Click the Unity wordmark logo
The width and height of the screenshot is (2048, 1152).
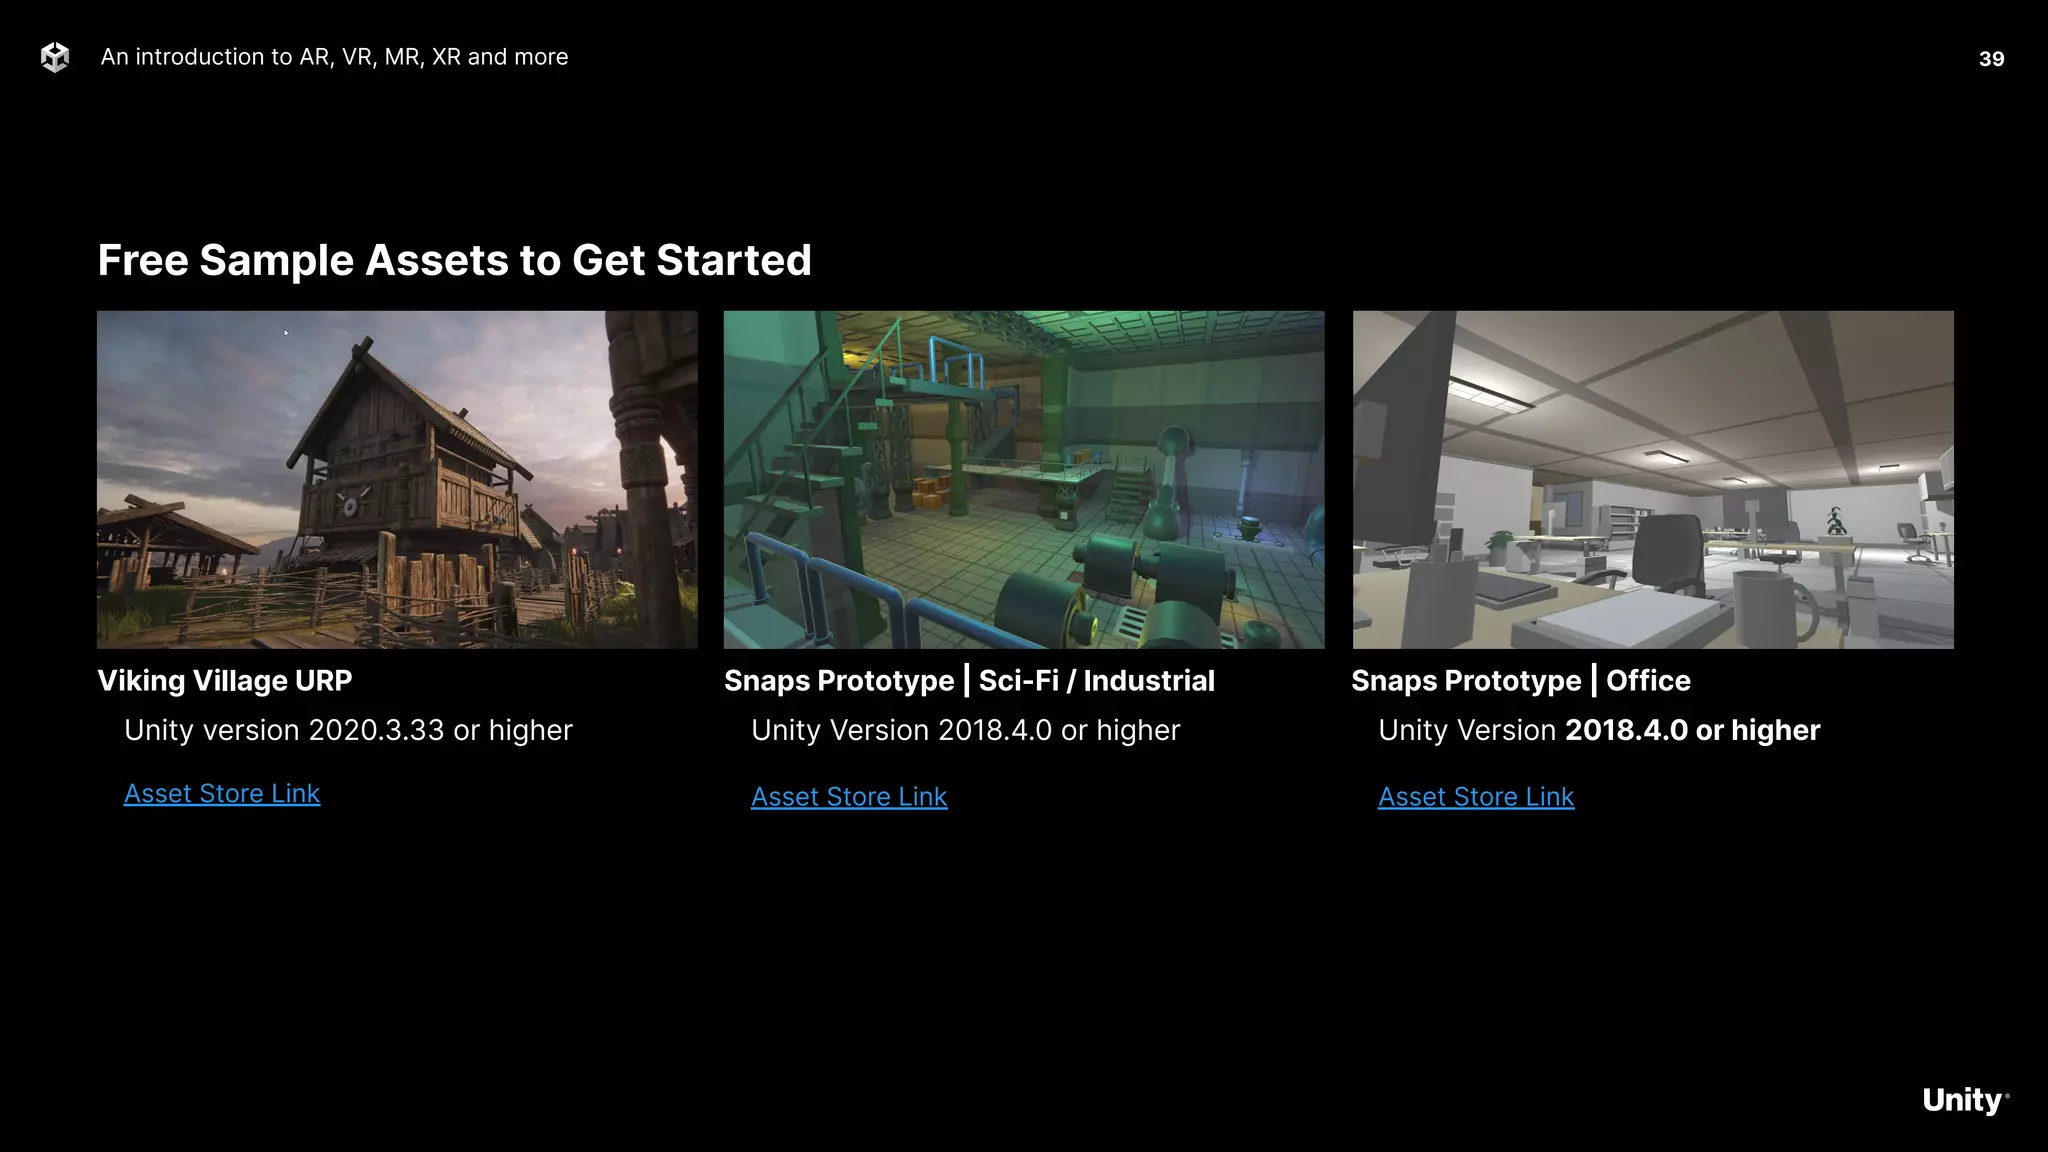1965,1100
